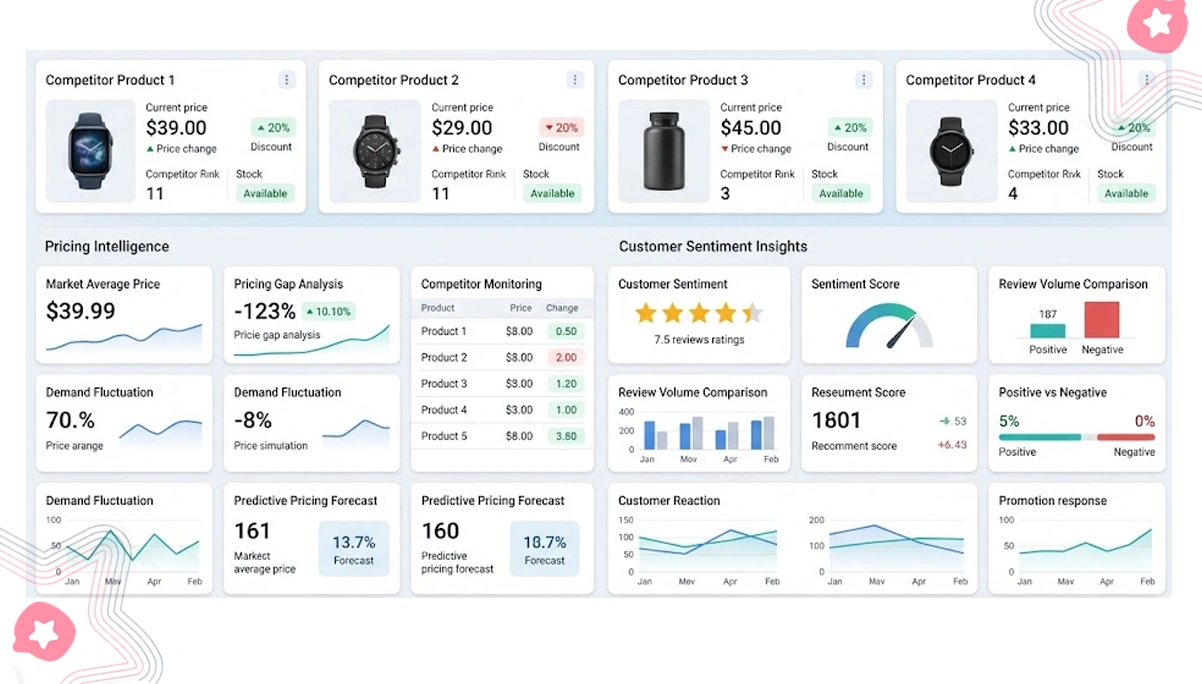Click the Competitor Product 1 smartwatch image
This screenshot has width=1202, height=684.
pos(91,151)
